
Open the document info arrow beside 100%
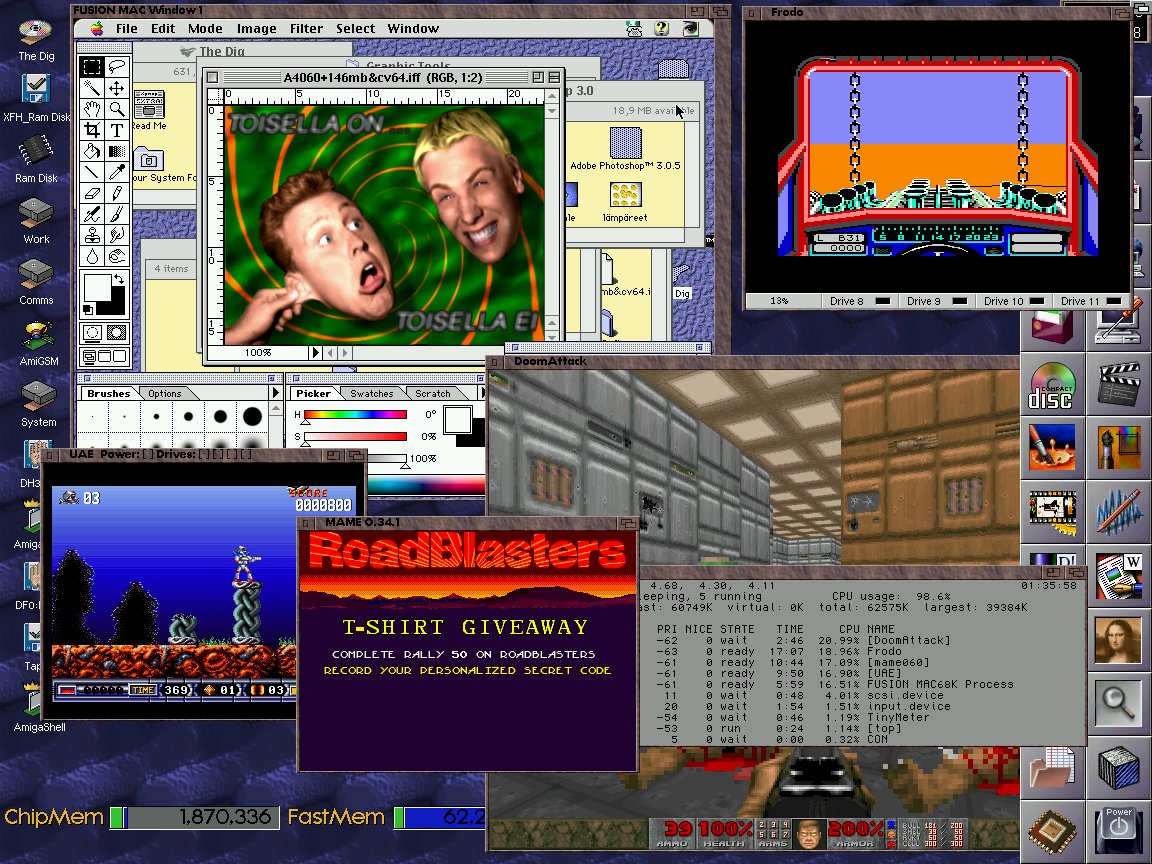point(316,353)
